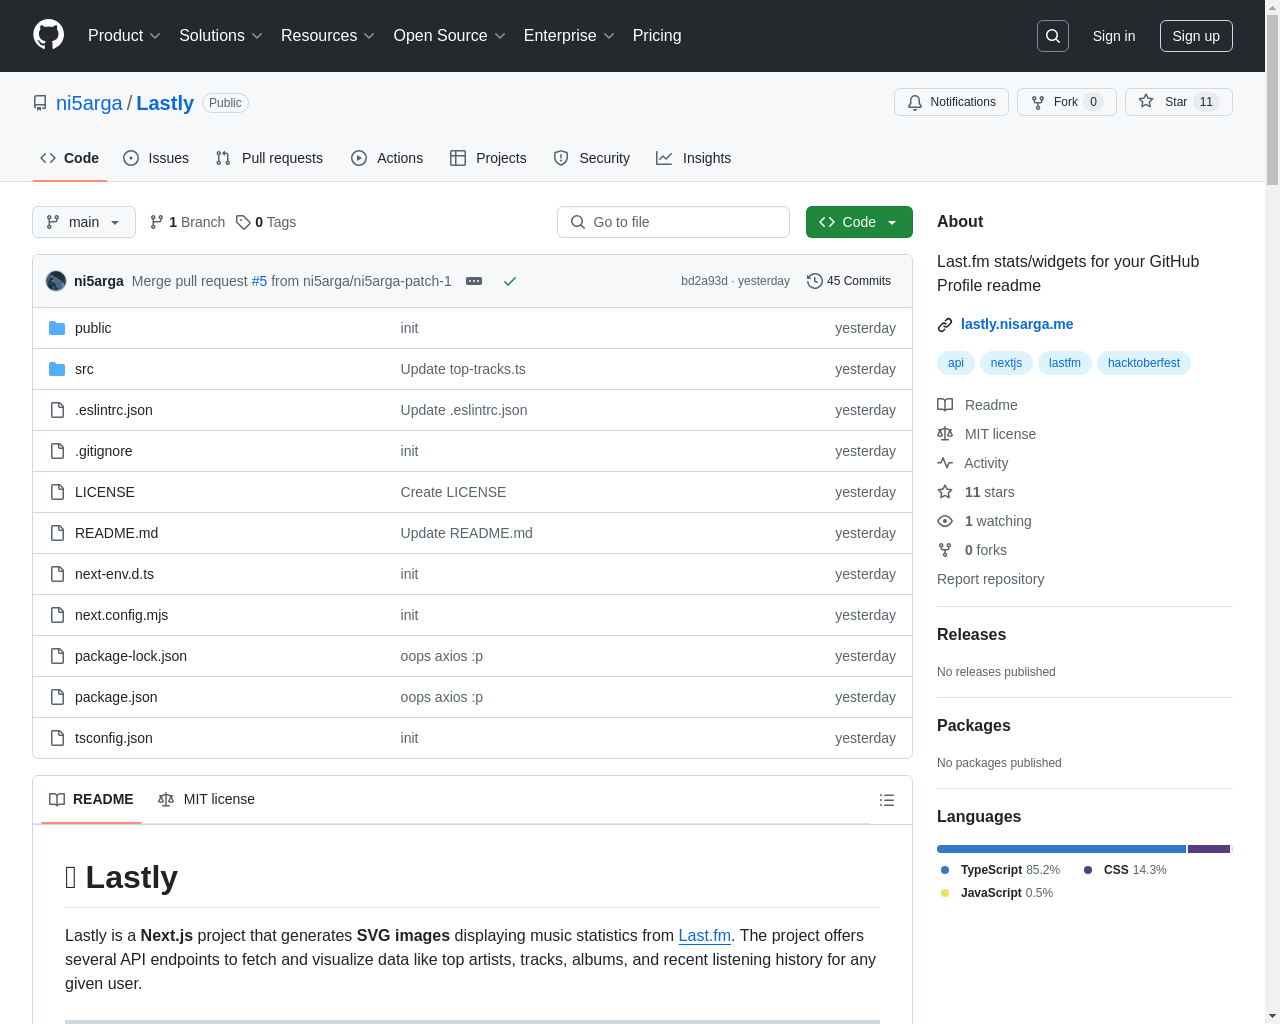Open the main branch selector dropdown
This screenshot has height=1024, width=1280.
(84, 222)
